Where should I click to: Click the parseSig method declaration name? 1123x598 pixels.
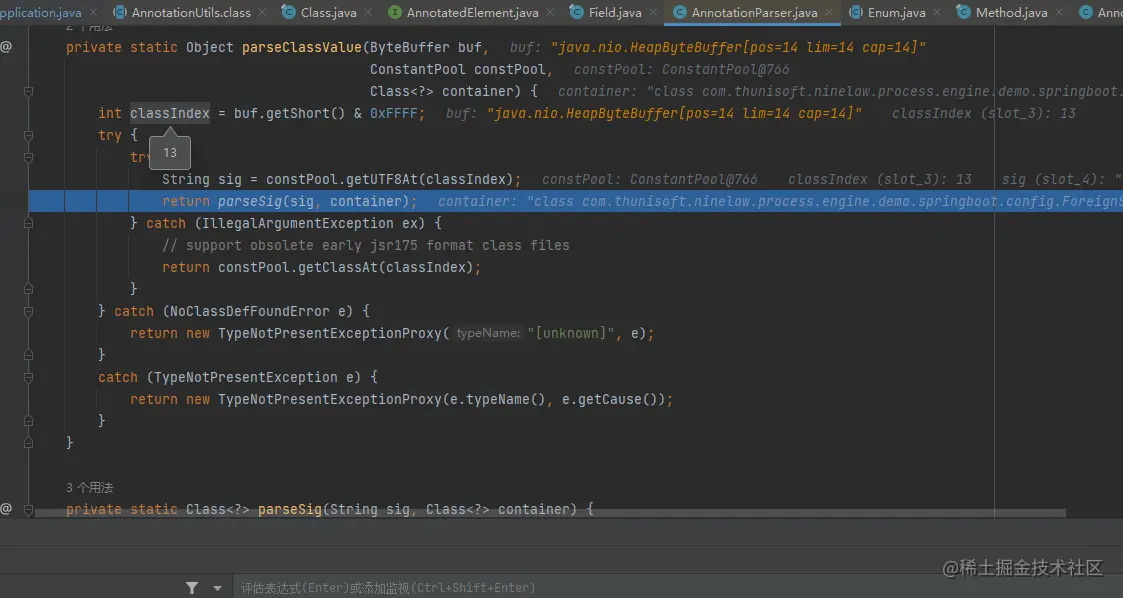click(x=289, y=509)
